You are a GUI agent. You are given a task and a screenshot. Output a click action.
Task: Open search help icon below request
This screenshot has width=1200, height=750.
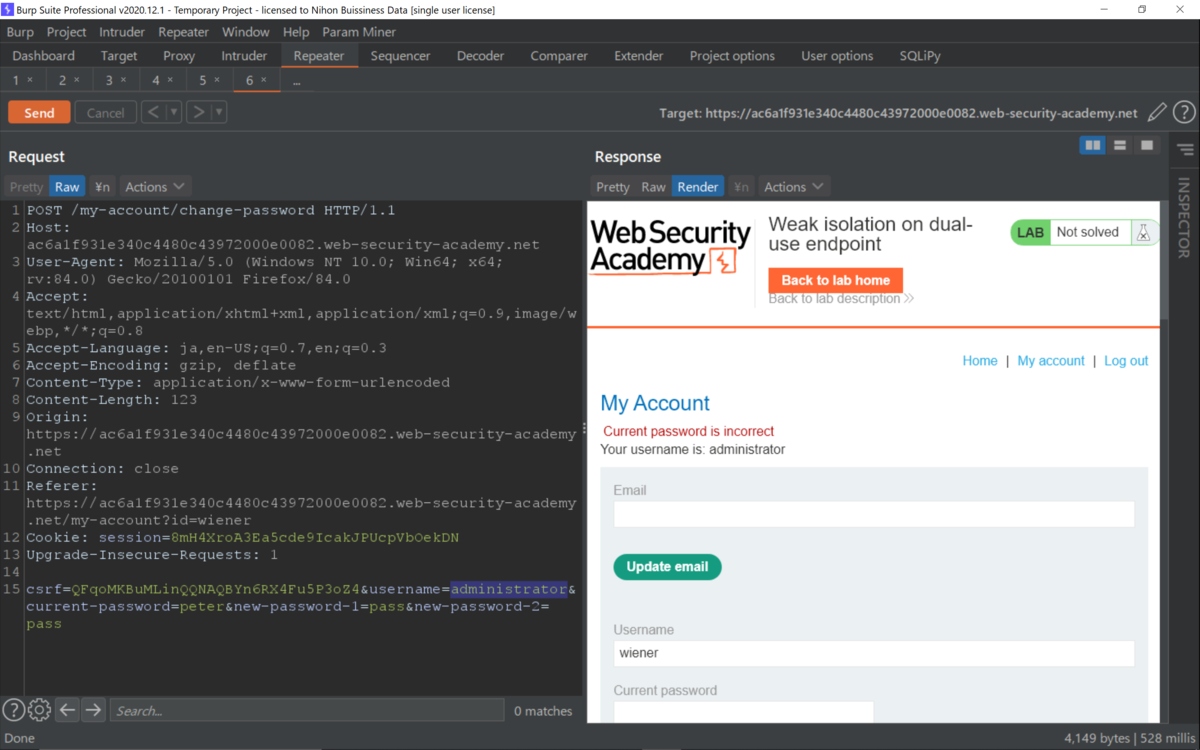pos(13,710)
